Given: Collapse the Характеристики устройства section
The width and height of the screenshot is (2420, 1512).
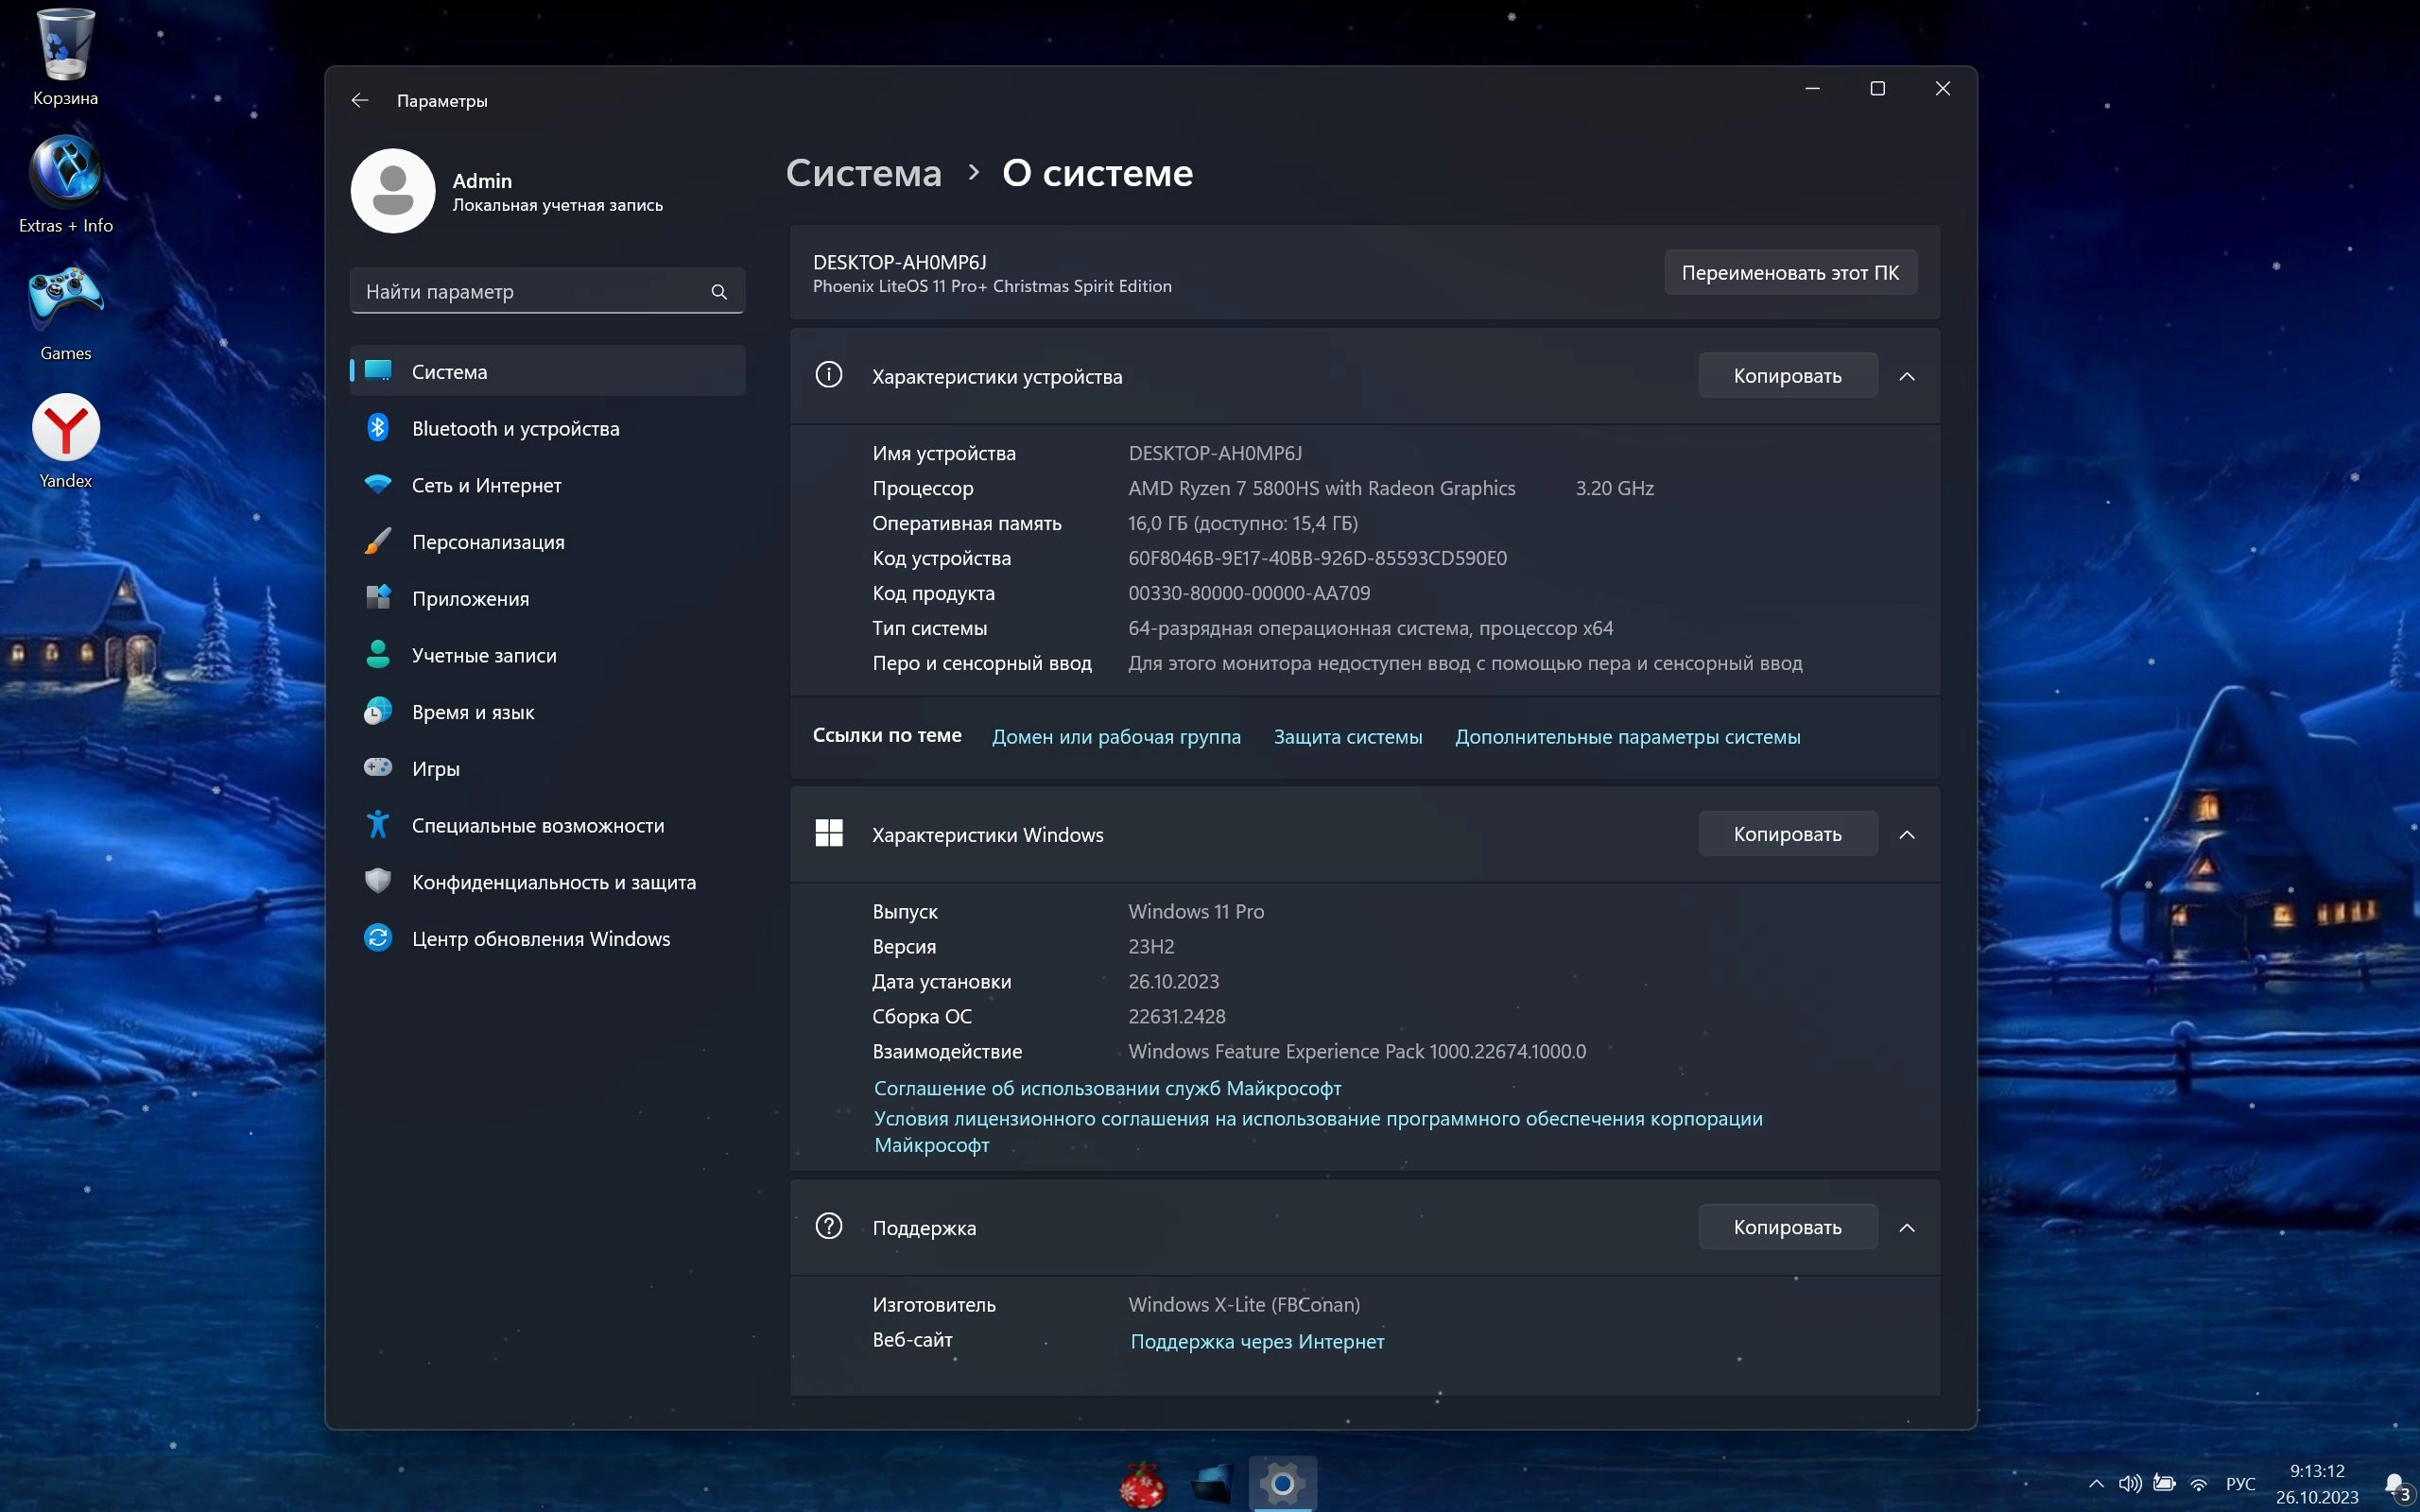Looking at the screenshot, I should (1907, 376).
